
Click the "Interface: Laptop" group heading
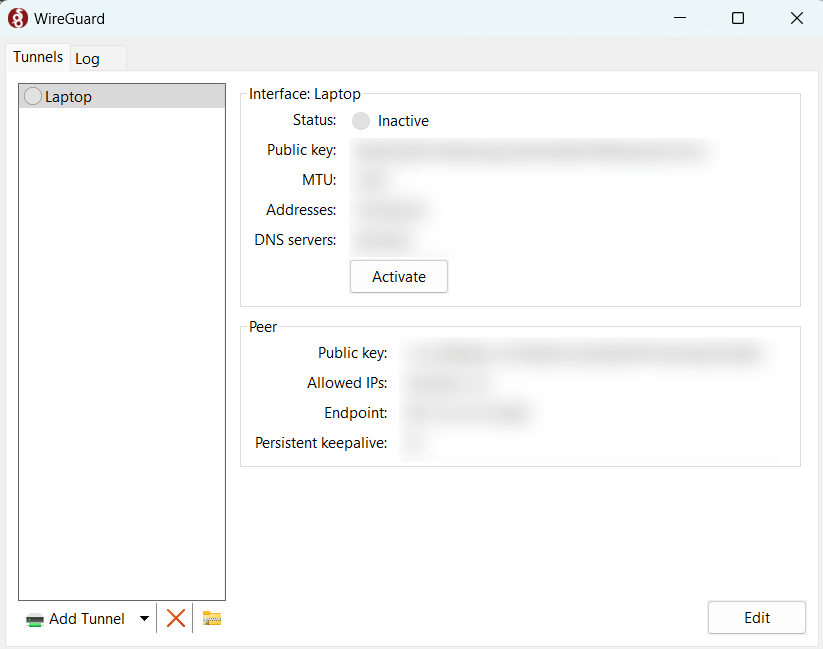coord(304,94)
